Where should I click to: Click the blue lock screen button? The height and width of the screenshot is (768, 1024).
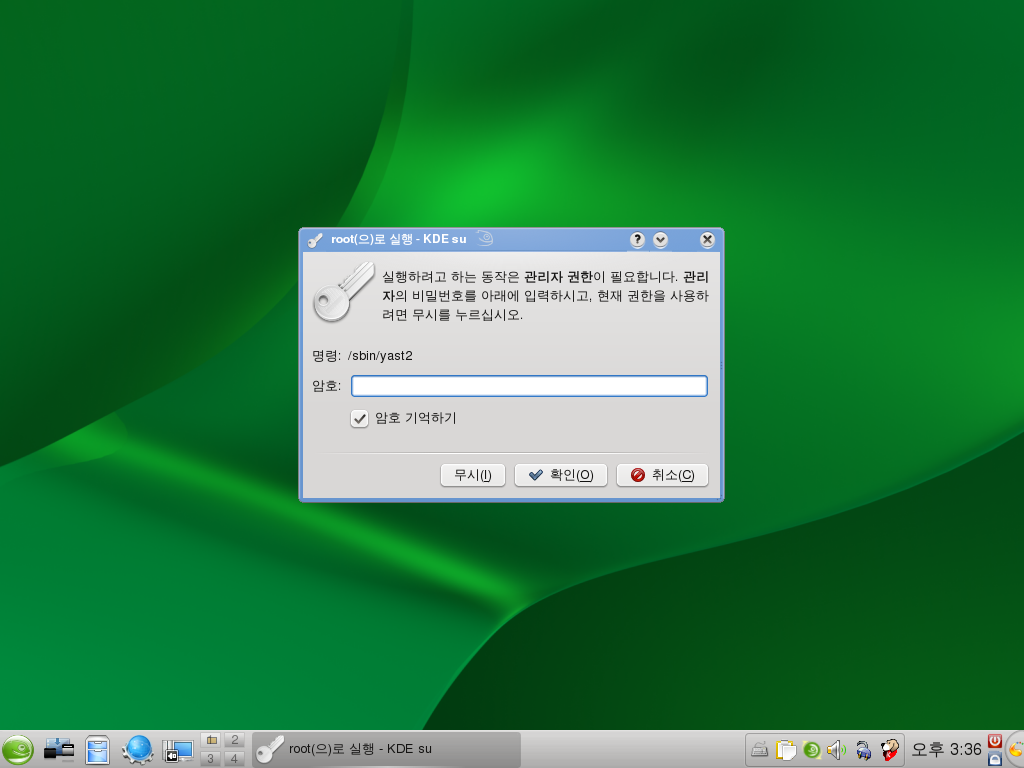[x=995, y=759]
